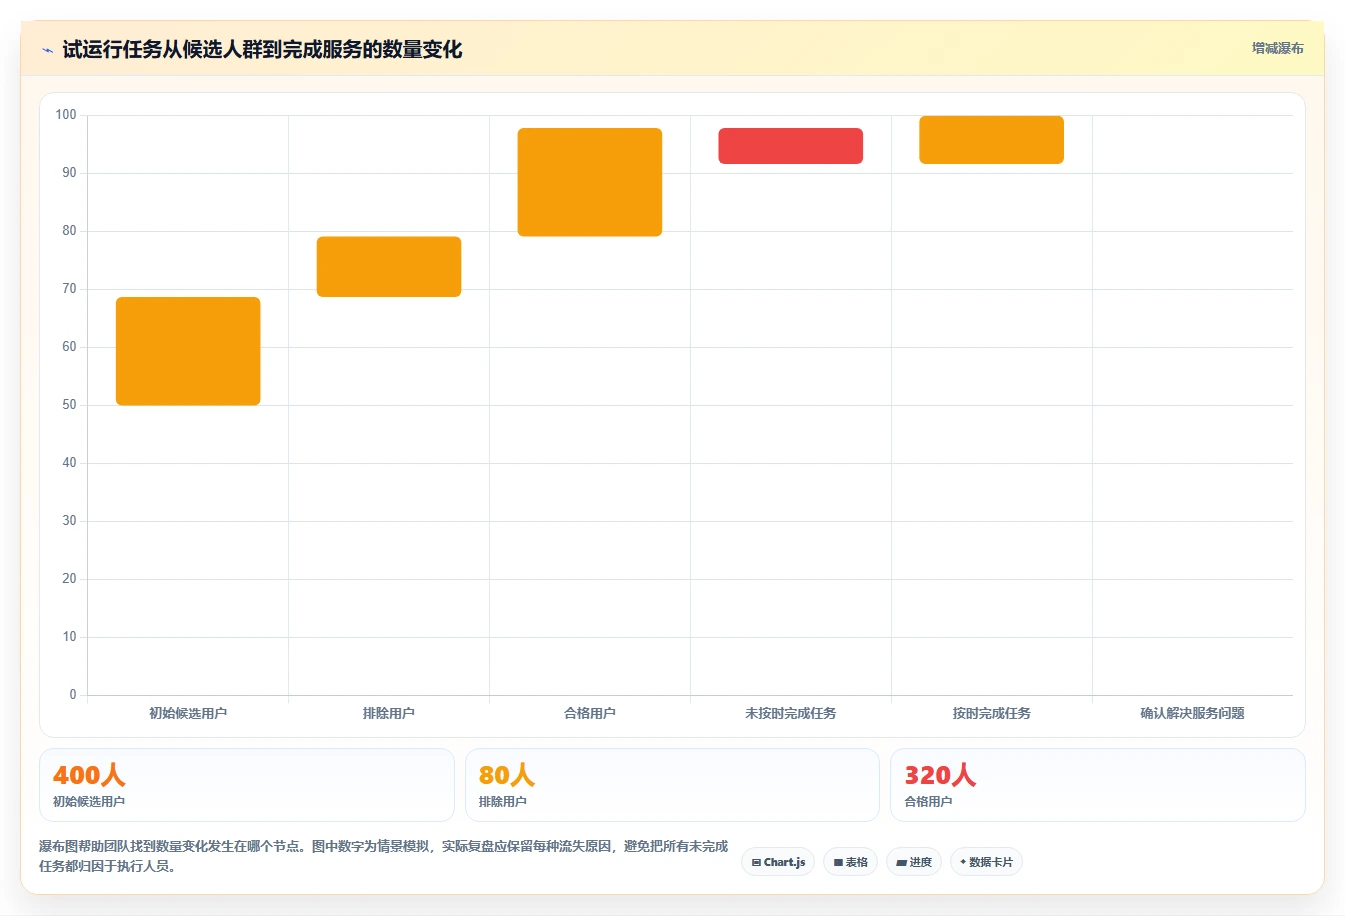Screen dimensions: 1345x916
Task: Click the 增减瀑布 label in the header
Action: (x=1277, y=48)
